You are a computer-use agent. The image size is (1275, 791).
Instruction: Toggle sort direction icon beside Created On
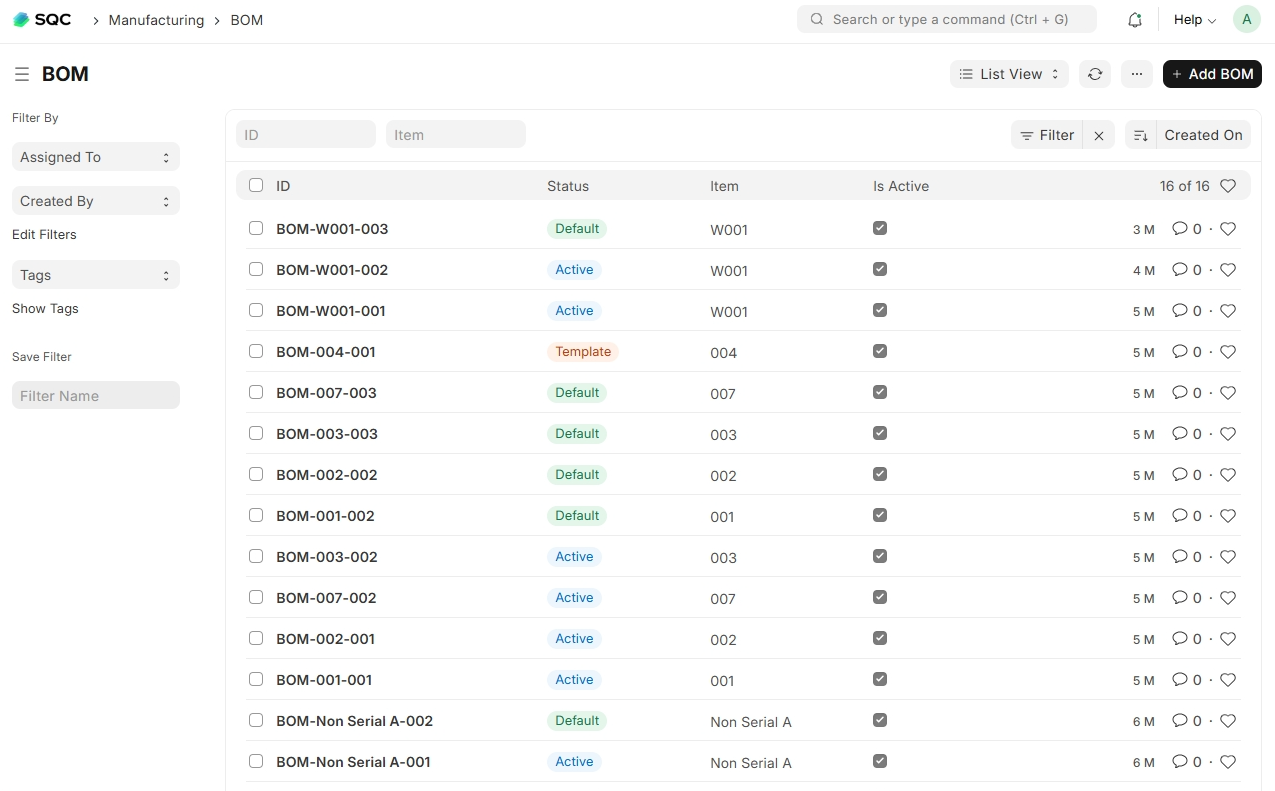click(1140, 136)
